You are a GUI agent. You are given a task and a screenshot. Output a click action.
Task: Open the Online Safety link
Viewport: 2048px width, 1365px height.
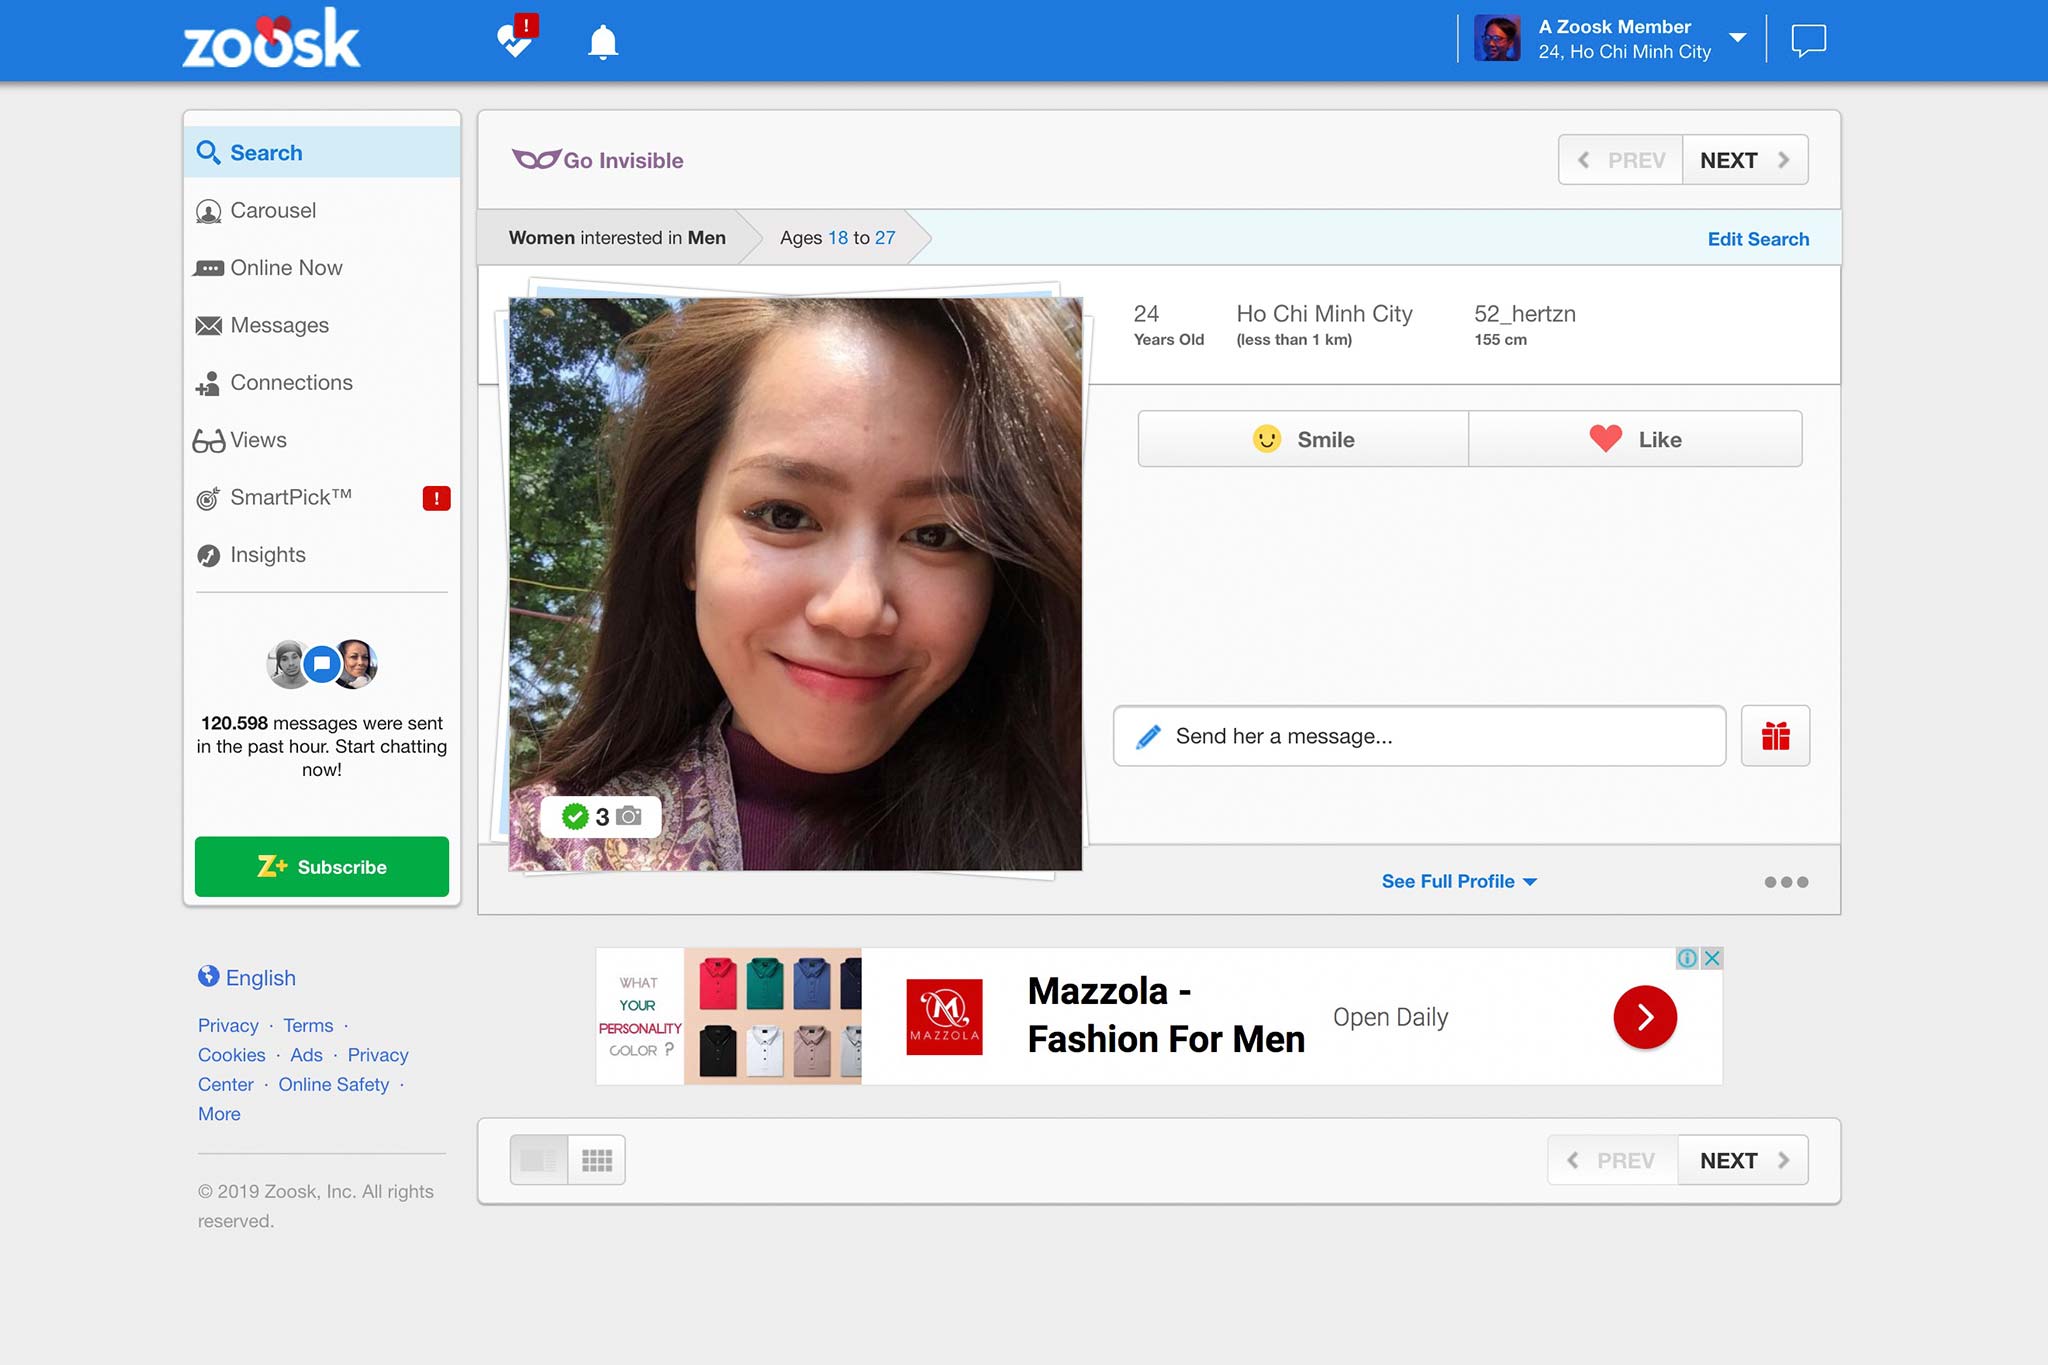pos(333,1084)
